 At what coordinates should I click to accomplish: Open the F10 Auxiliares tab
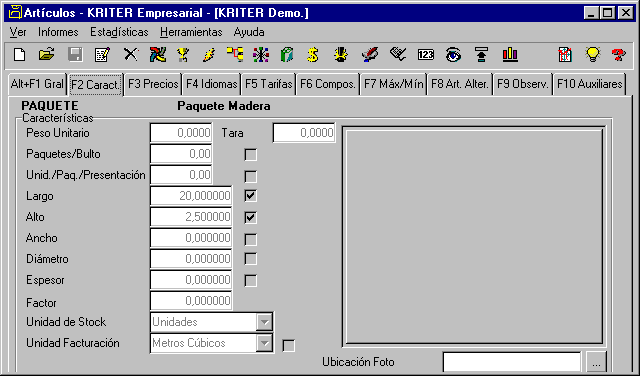[589, 84]
